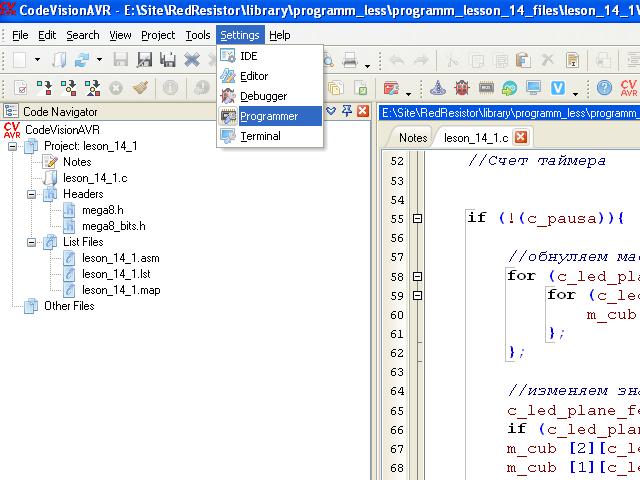This screenshot has width=640, height=480.
Task: Open the Reopen file dropdown arrow
Action: click(99, 60)
